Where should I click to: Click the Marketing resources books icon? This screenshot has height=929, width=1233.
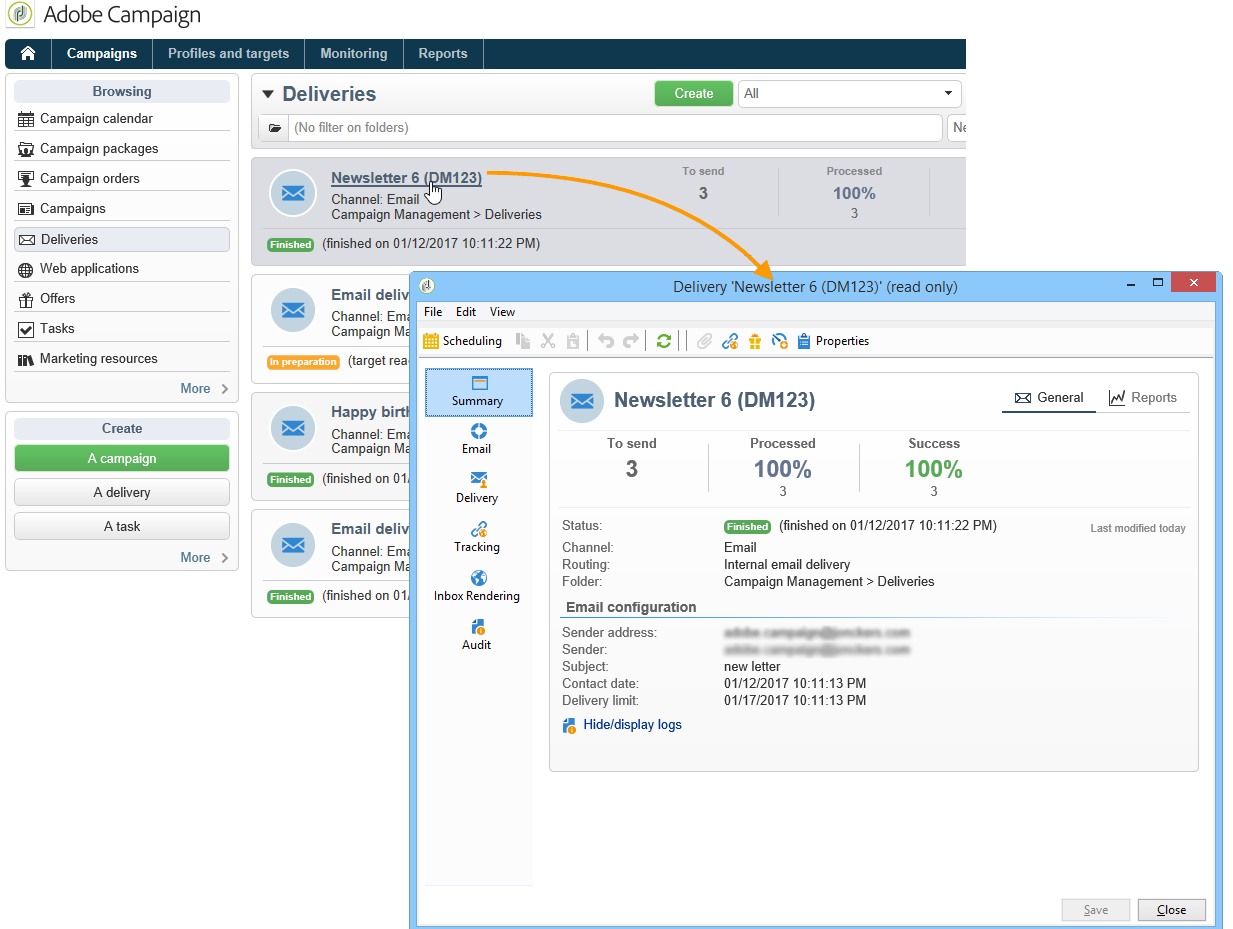click(26, 359)
